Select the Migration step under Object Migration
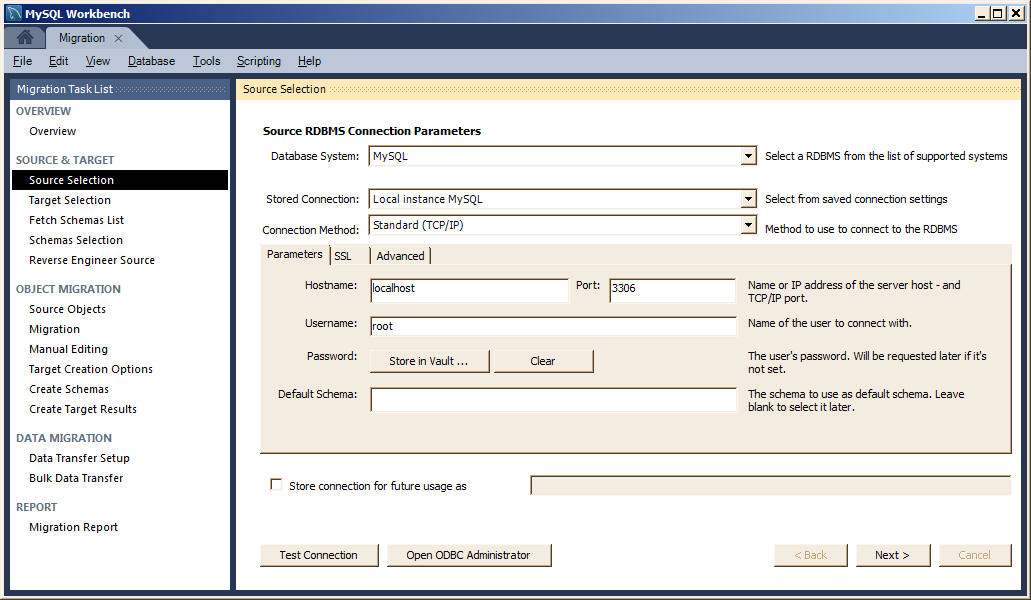 [54, 329]
